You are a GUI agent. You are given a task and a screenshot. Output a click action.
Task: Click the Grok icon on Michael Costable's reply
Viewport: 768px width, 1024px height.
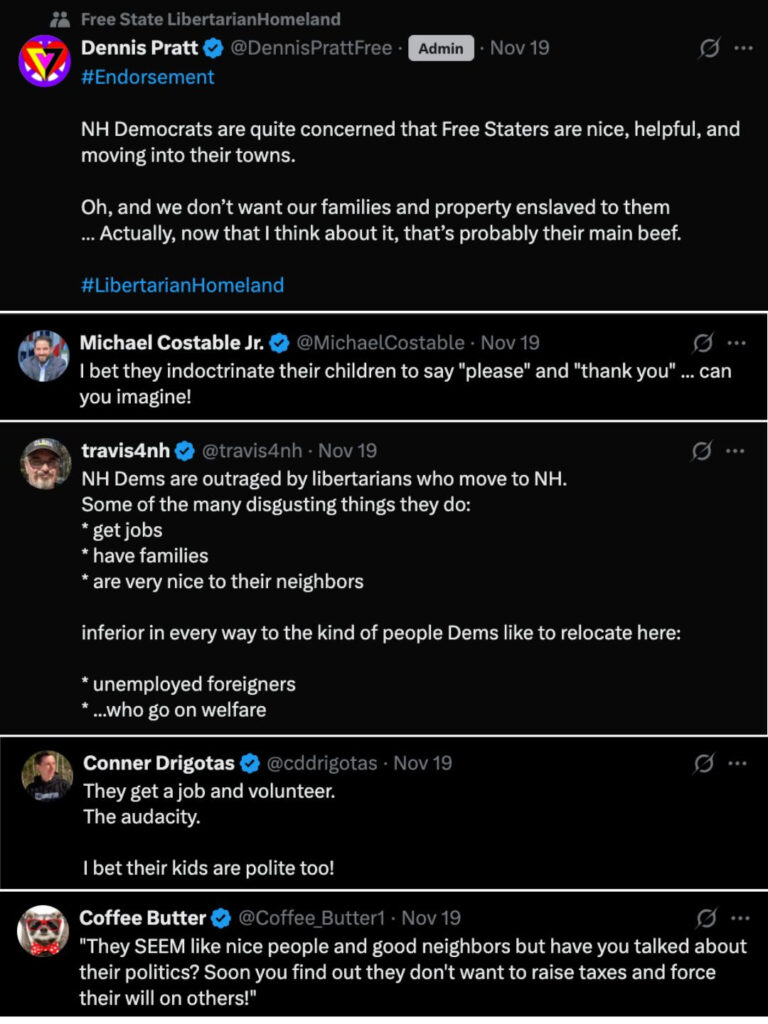click(703, 343)
